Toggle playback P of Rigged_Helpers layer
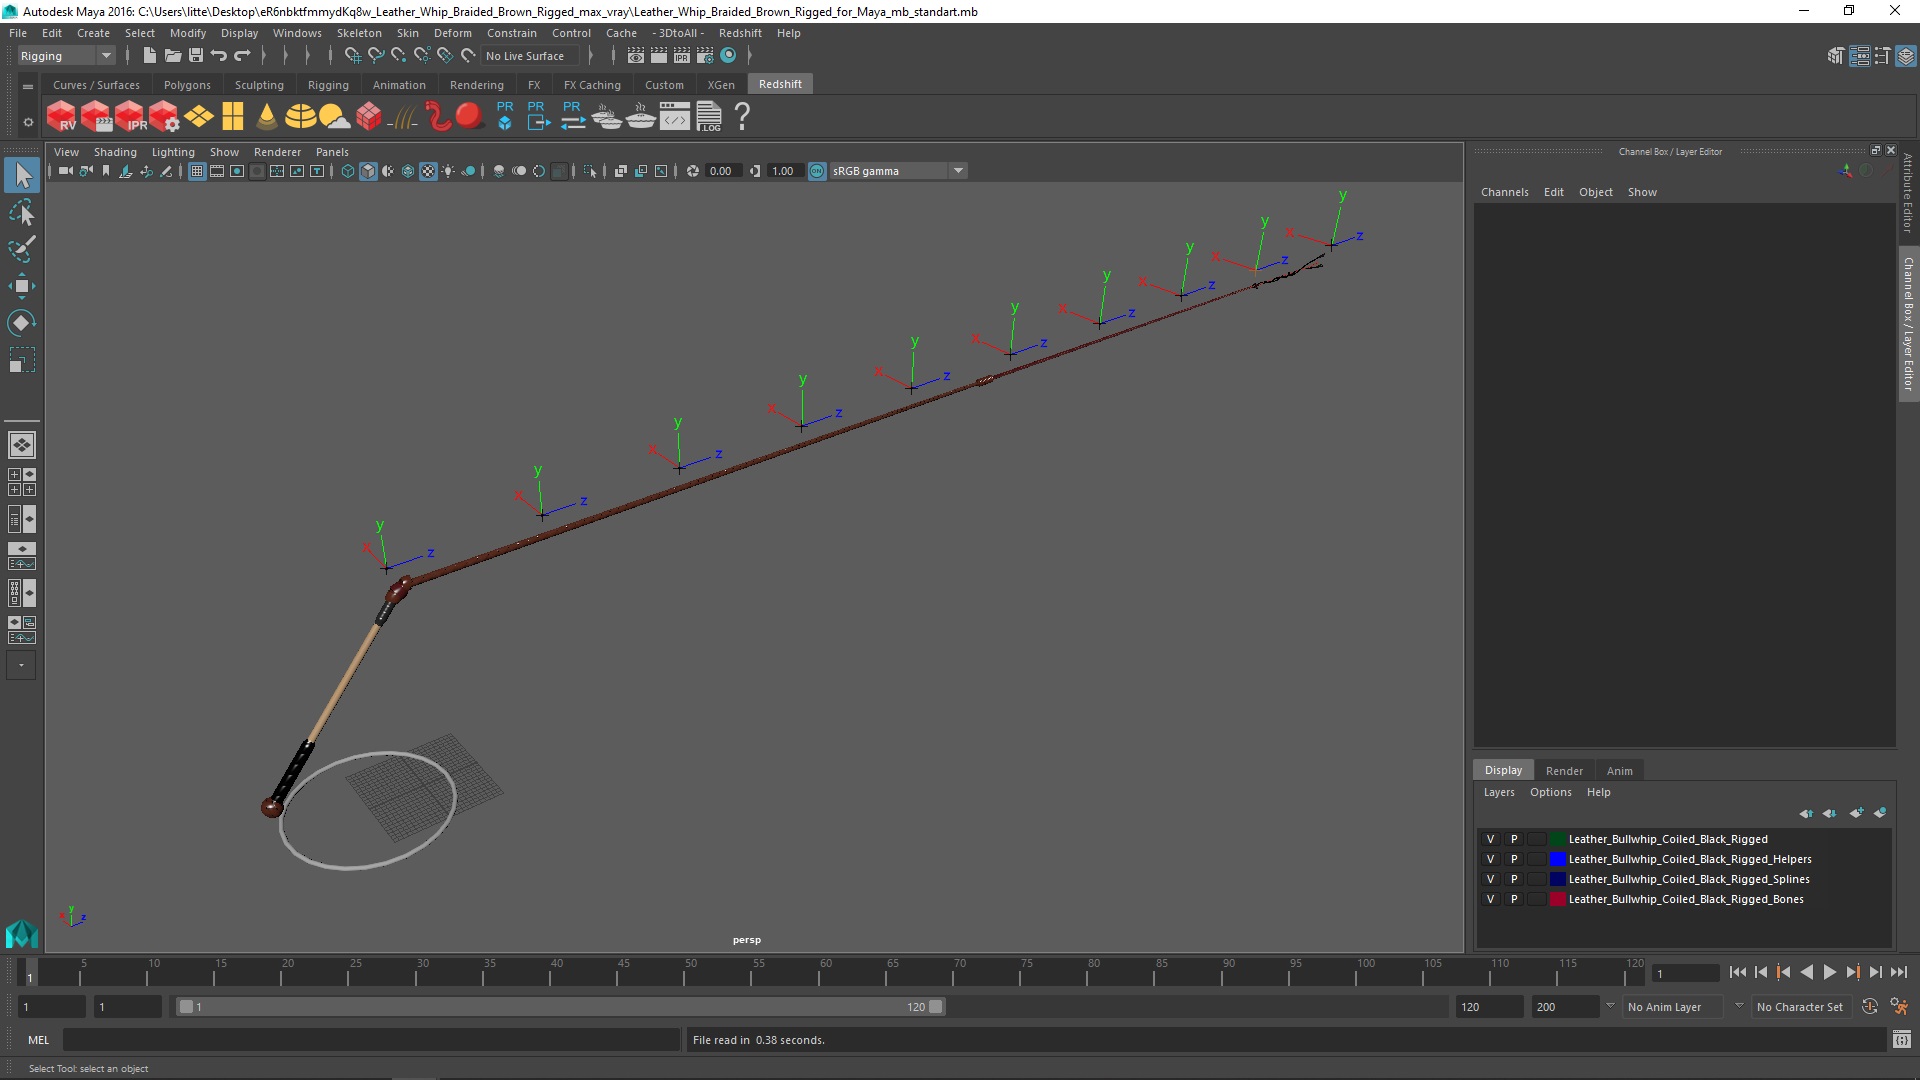 pyautogui.click(x=1514, y=859)
